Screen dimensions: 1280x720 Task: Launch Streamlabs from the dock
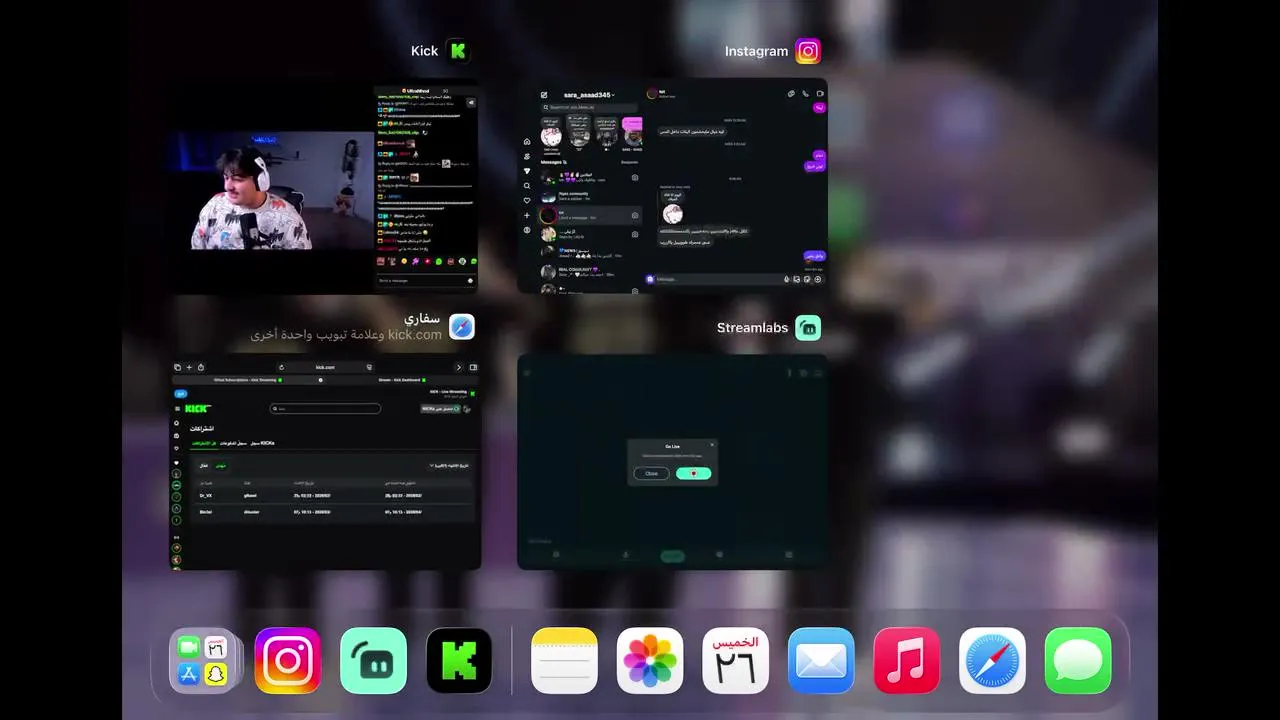(x=374, y=661)
